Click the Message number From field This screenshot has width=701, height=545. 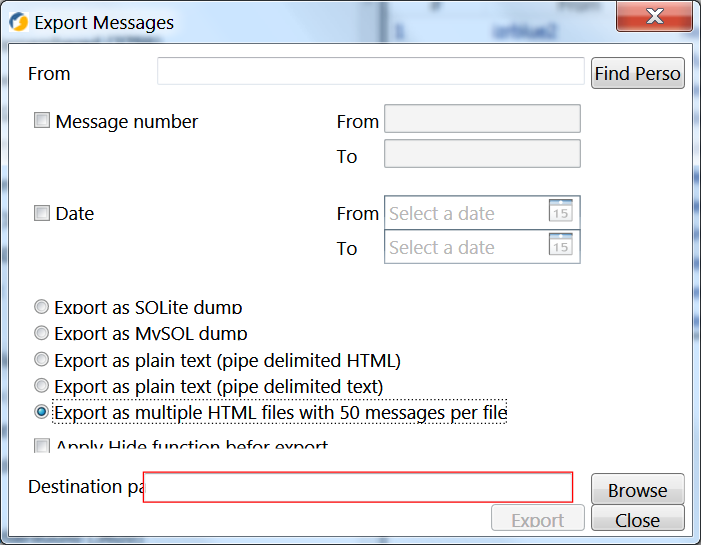pyautogui.click(x=482, y=119)
